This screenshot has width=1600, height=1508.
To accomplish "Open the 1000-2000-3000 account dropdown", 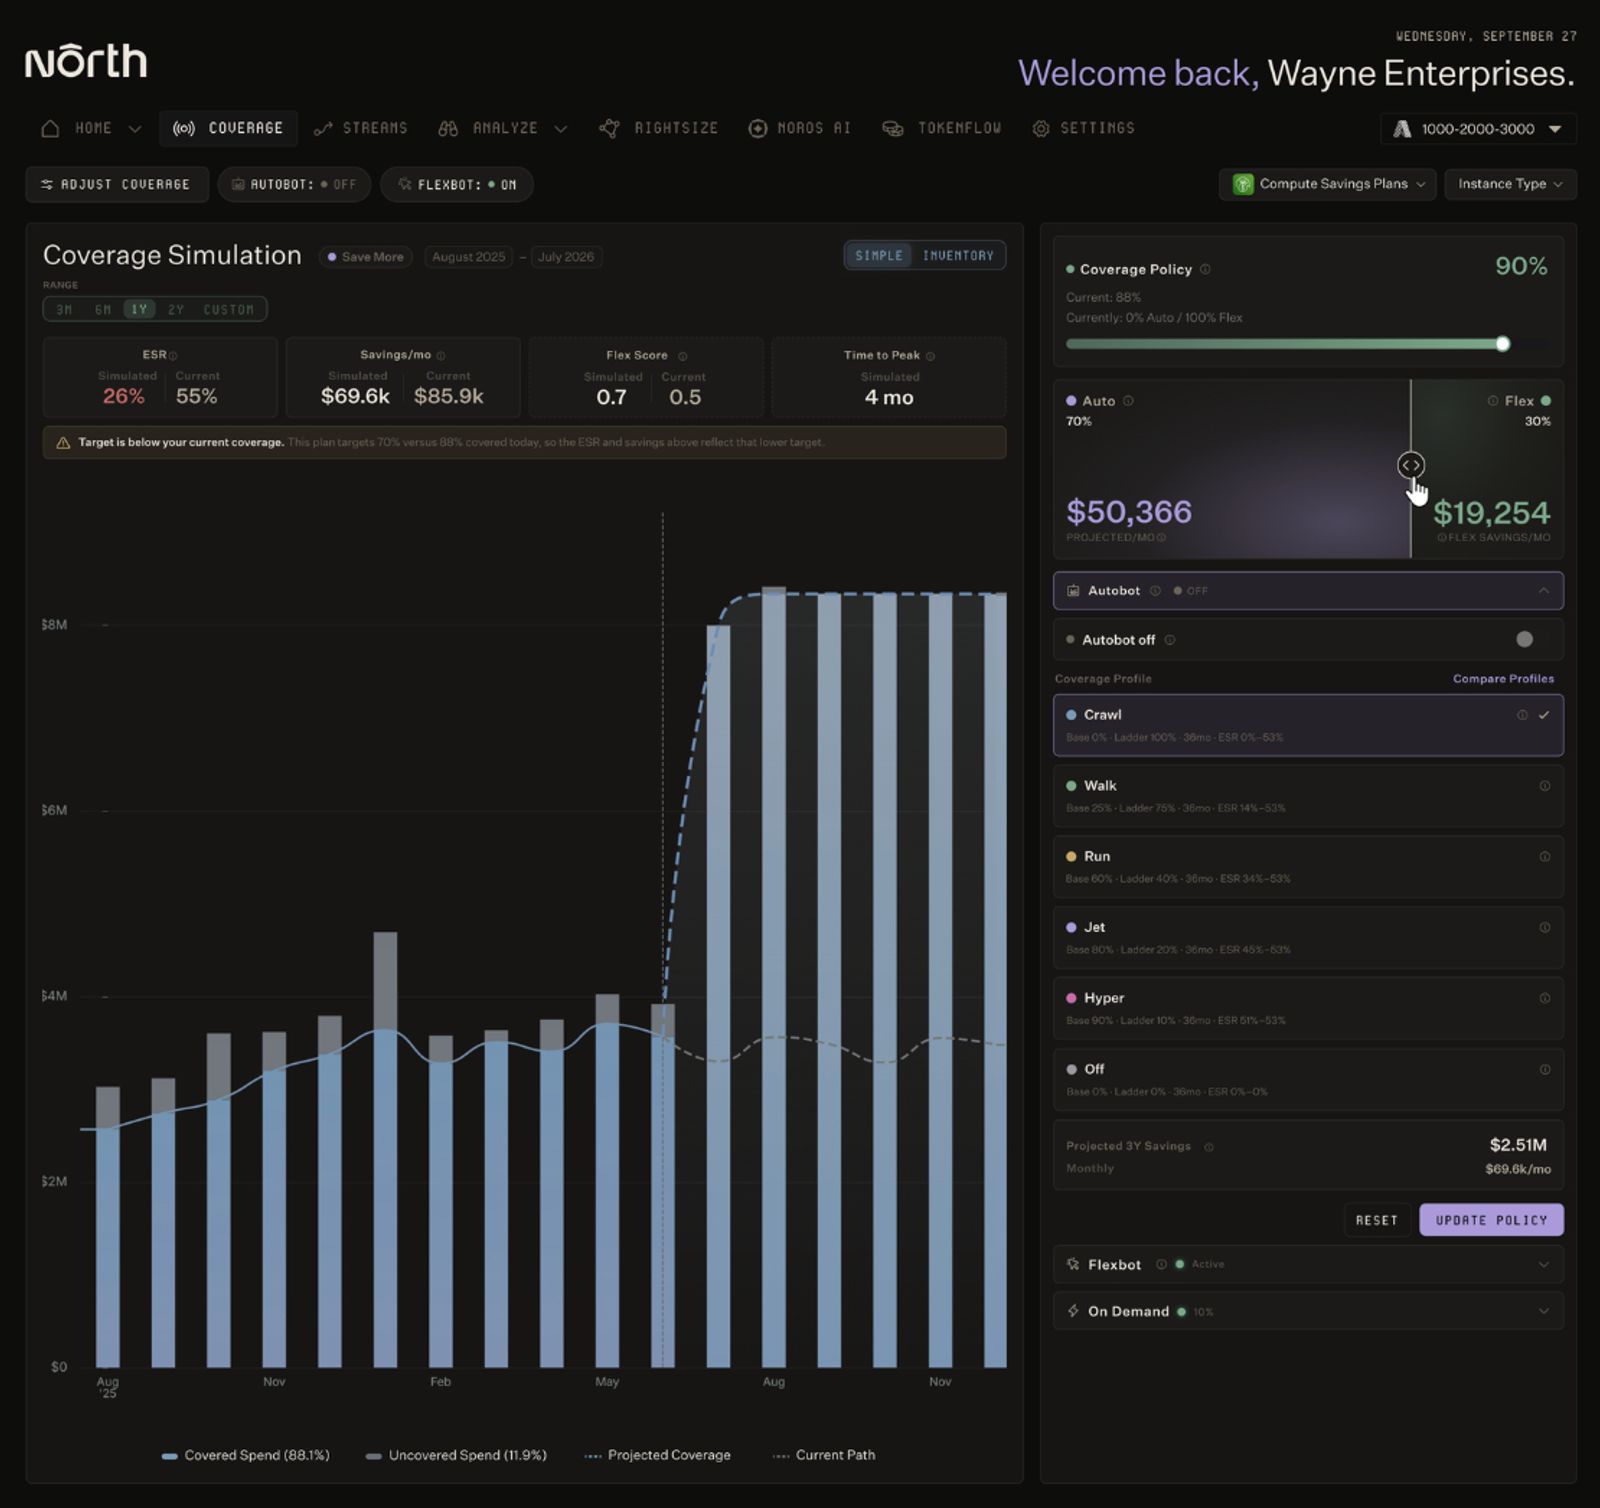I will pos(1478,129).
